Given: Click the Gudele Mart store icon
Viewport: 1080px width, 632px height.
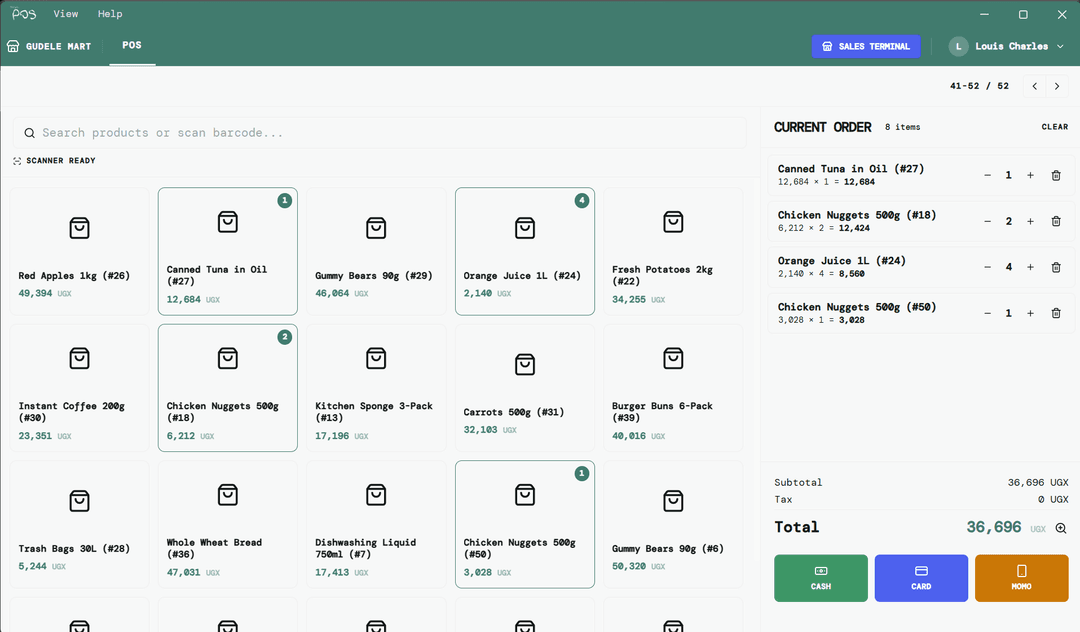Looking at the screenshot, I should click(13, 46).
